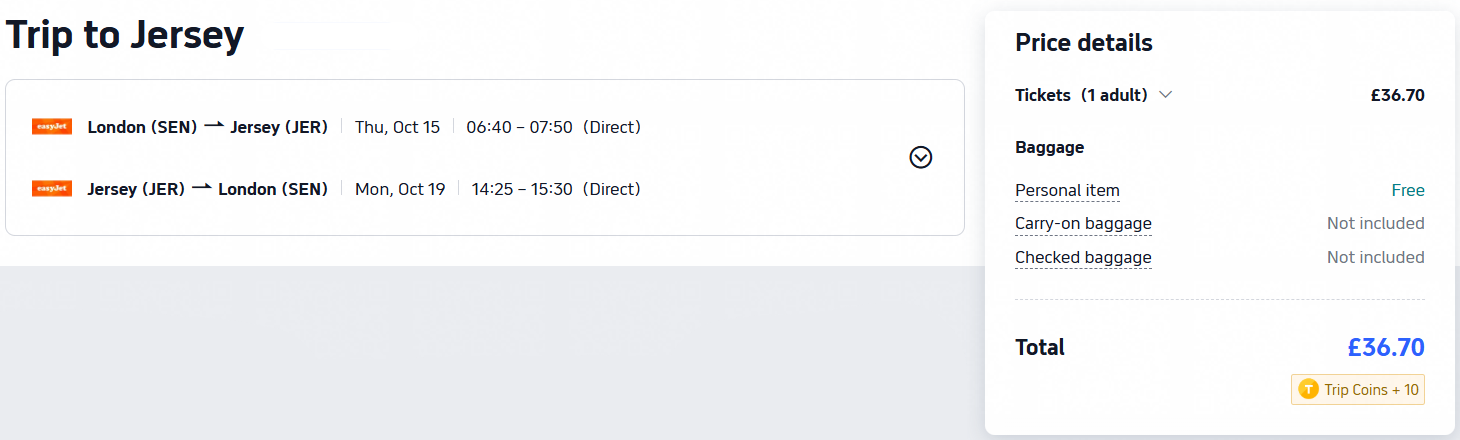Click the easyJet logo on return flight
Image resolution: width=1460 pixels, height=440 pixels.
[52, 188]
